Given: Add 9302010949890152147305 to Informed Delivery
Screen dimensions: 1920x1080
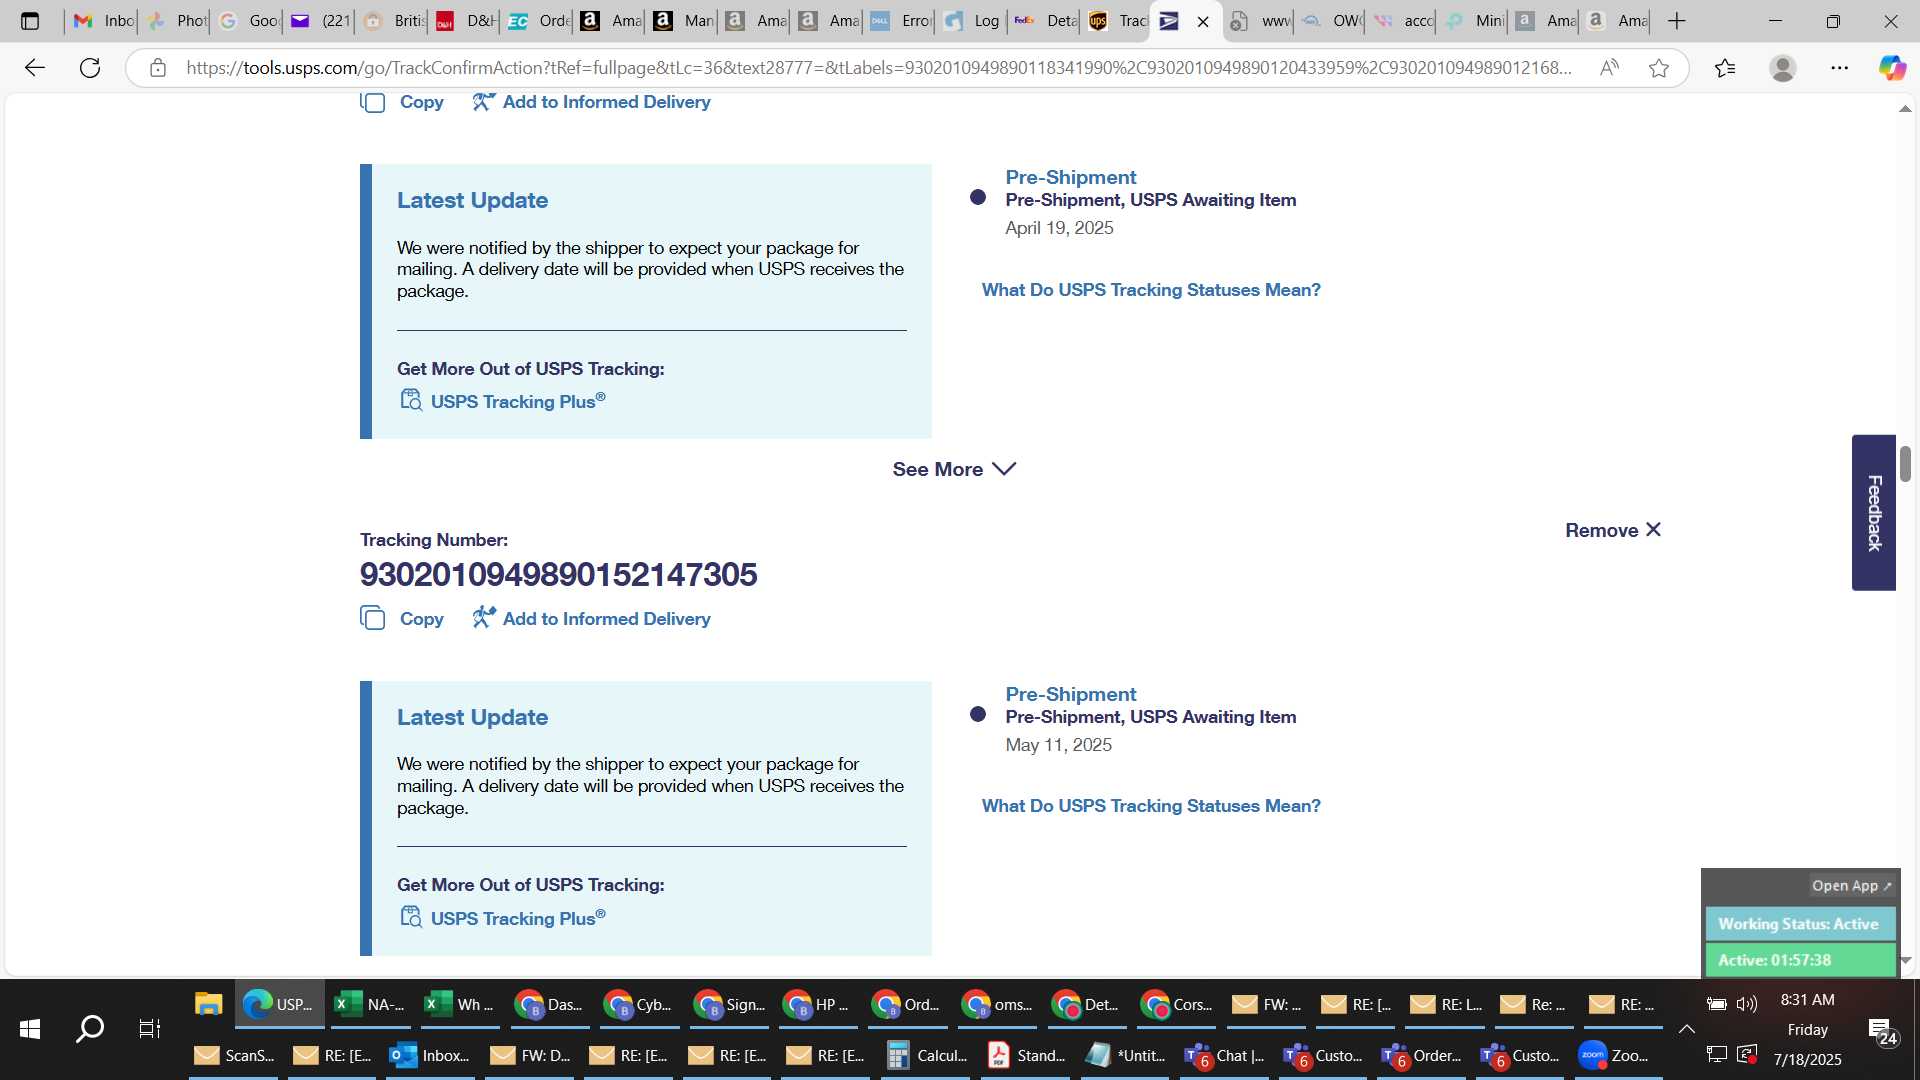Looking at the screenshot, I should point(591,619).
